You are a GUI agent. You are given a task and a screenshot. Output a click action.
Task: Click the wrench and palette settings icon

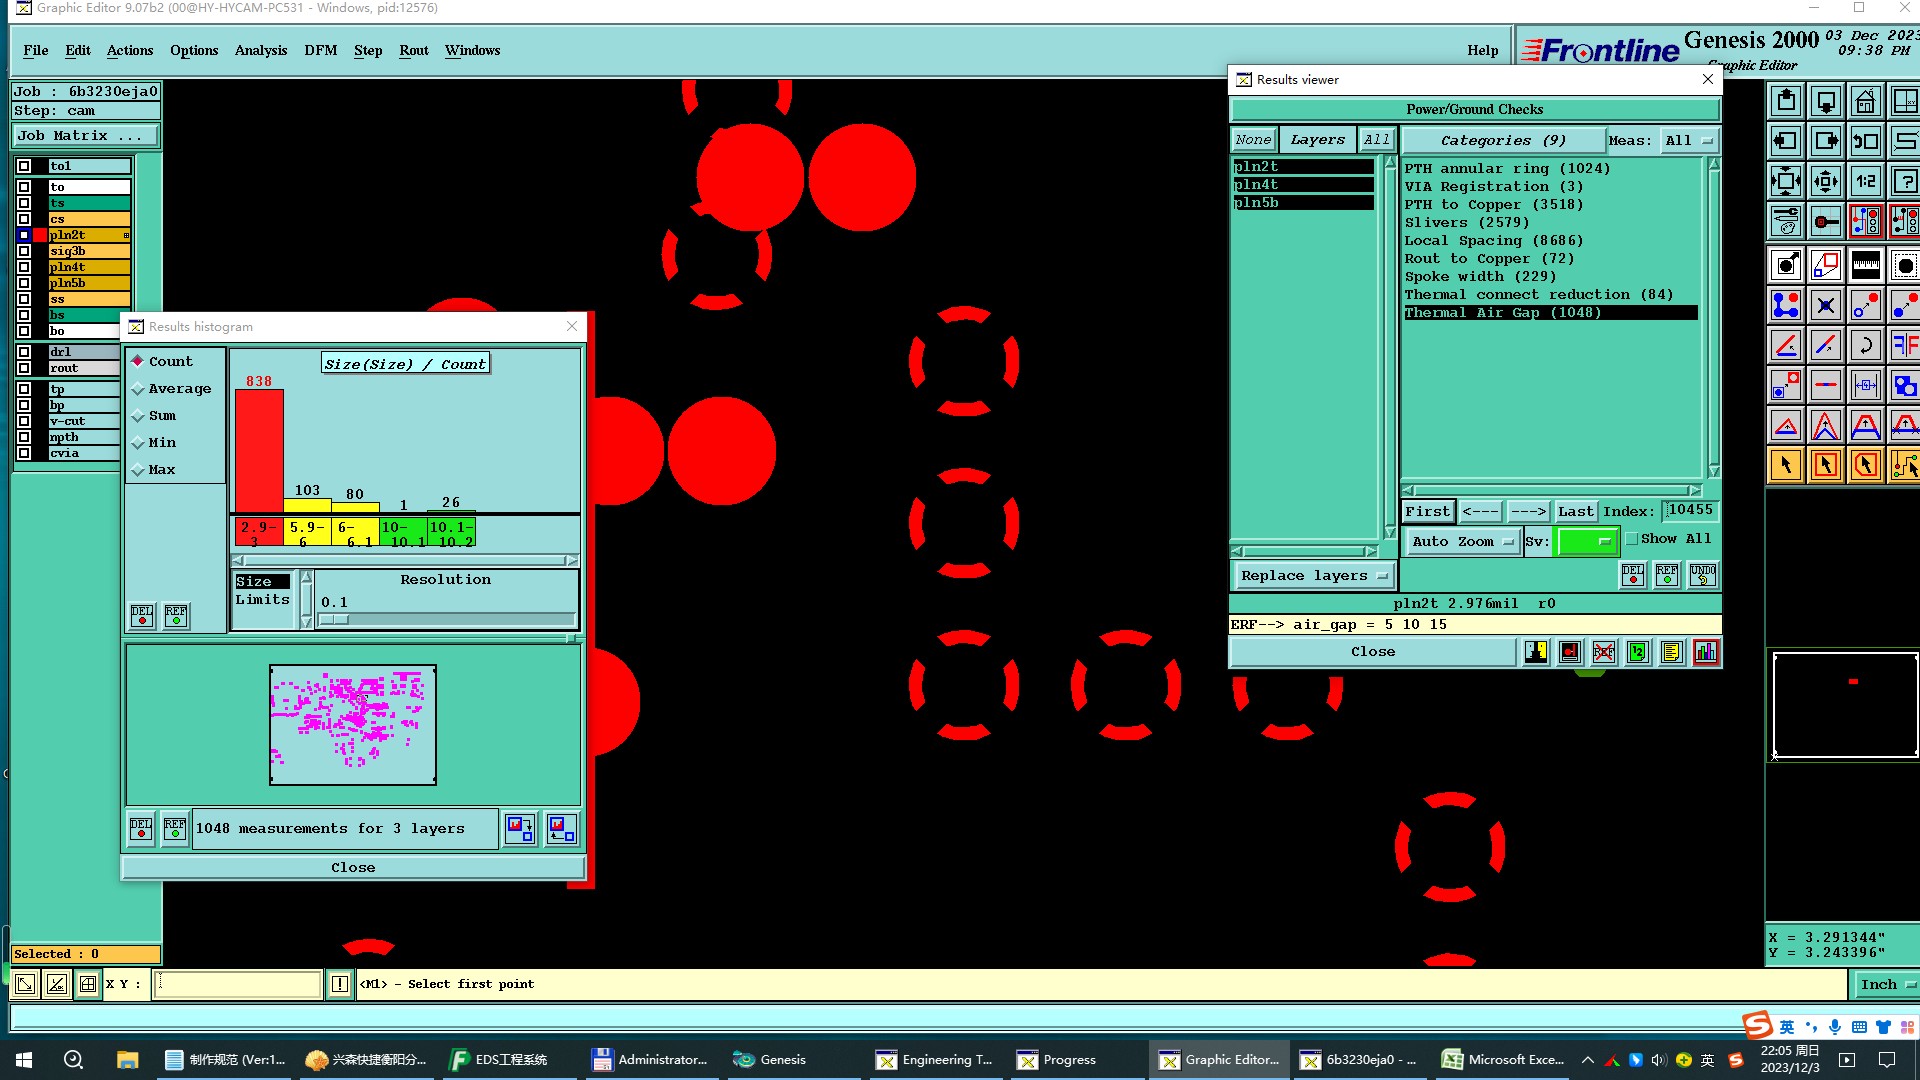(1786, 220)
